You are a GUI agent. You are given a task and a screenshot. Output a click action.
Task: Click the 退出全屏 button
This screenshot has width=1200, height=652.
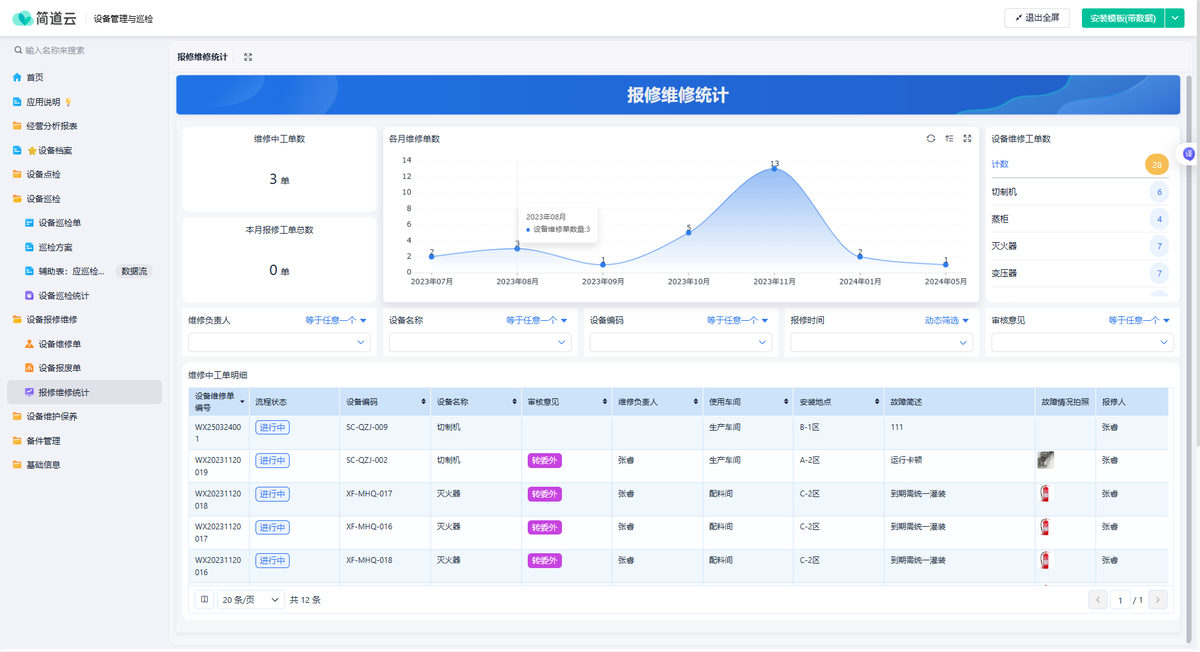point(1037,18)
